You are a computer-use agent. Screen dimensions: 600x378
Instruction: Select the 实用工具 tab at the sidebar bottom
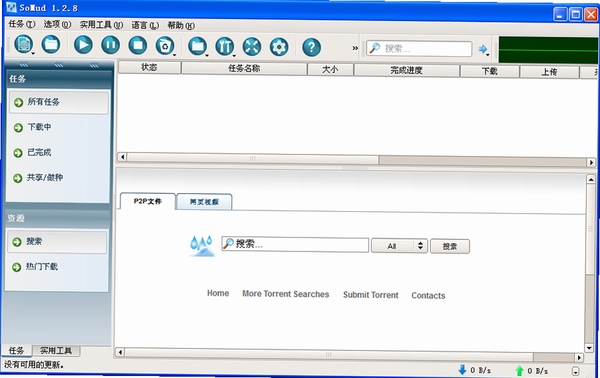coord(56,351)
